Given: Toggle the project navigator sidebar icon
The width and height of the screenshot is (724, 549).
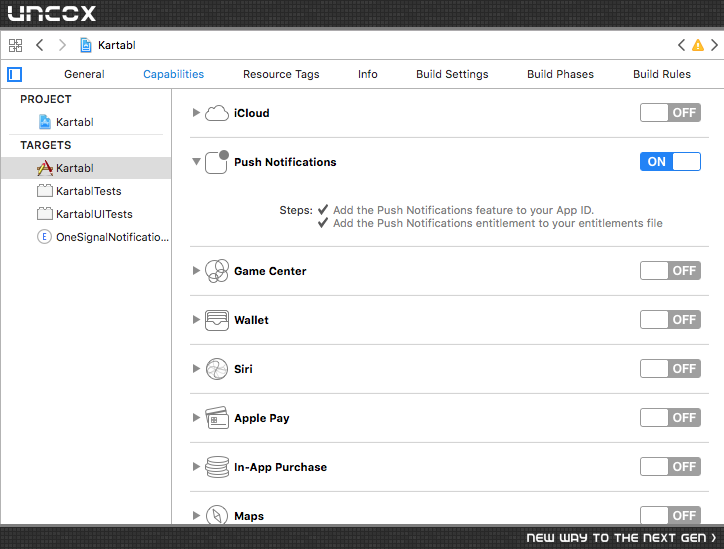Looking at the screenshot, I should [14, 74].
